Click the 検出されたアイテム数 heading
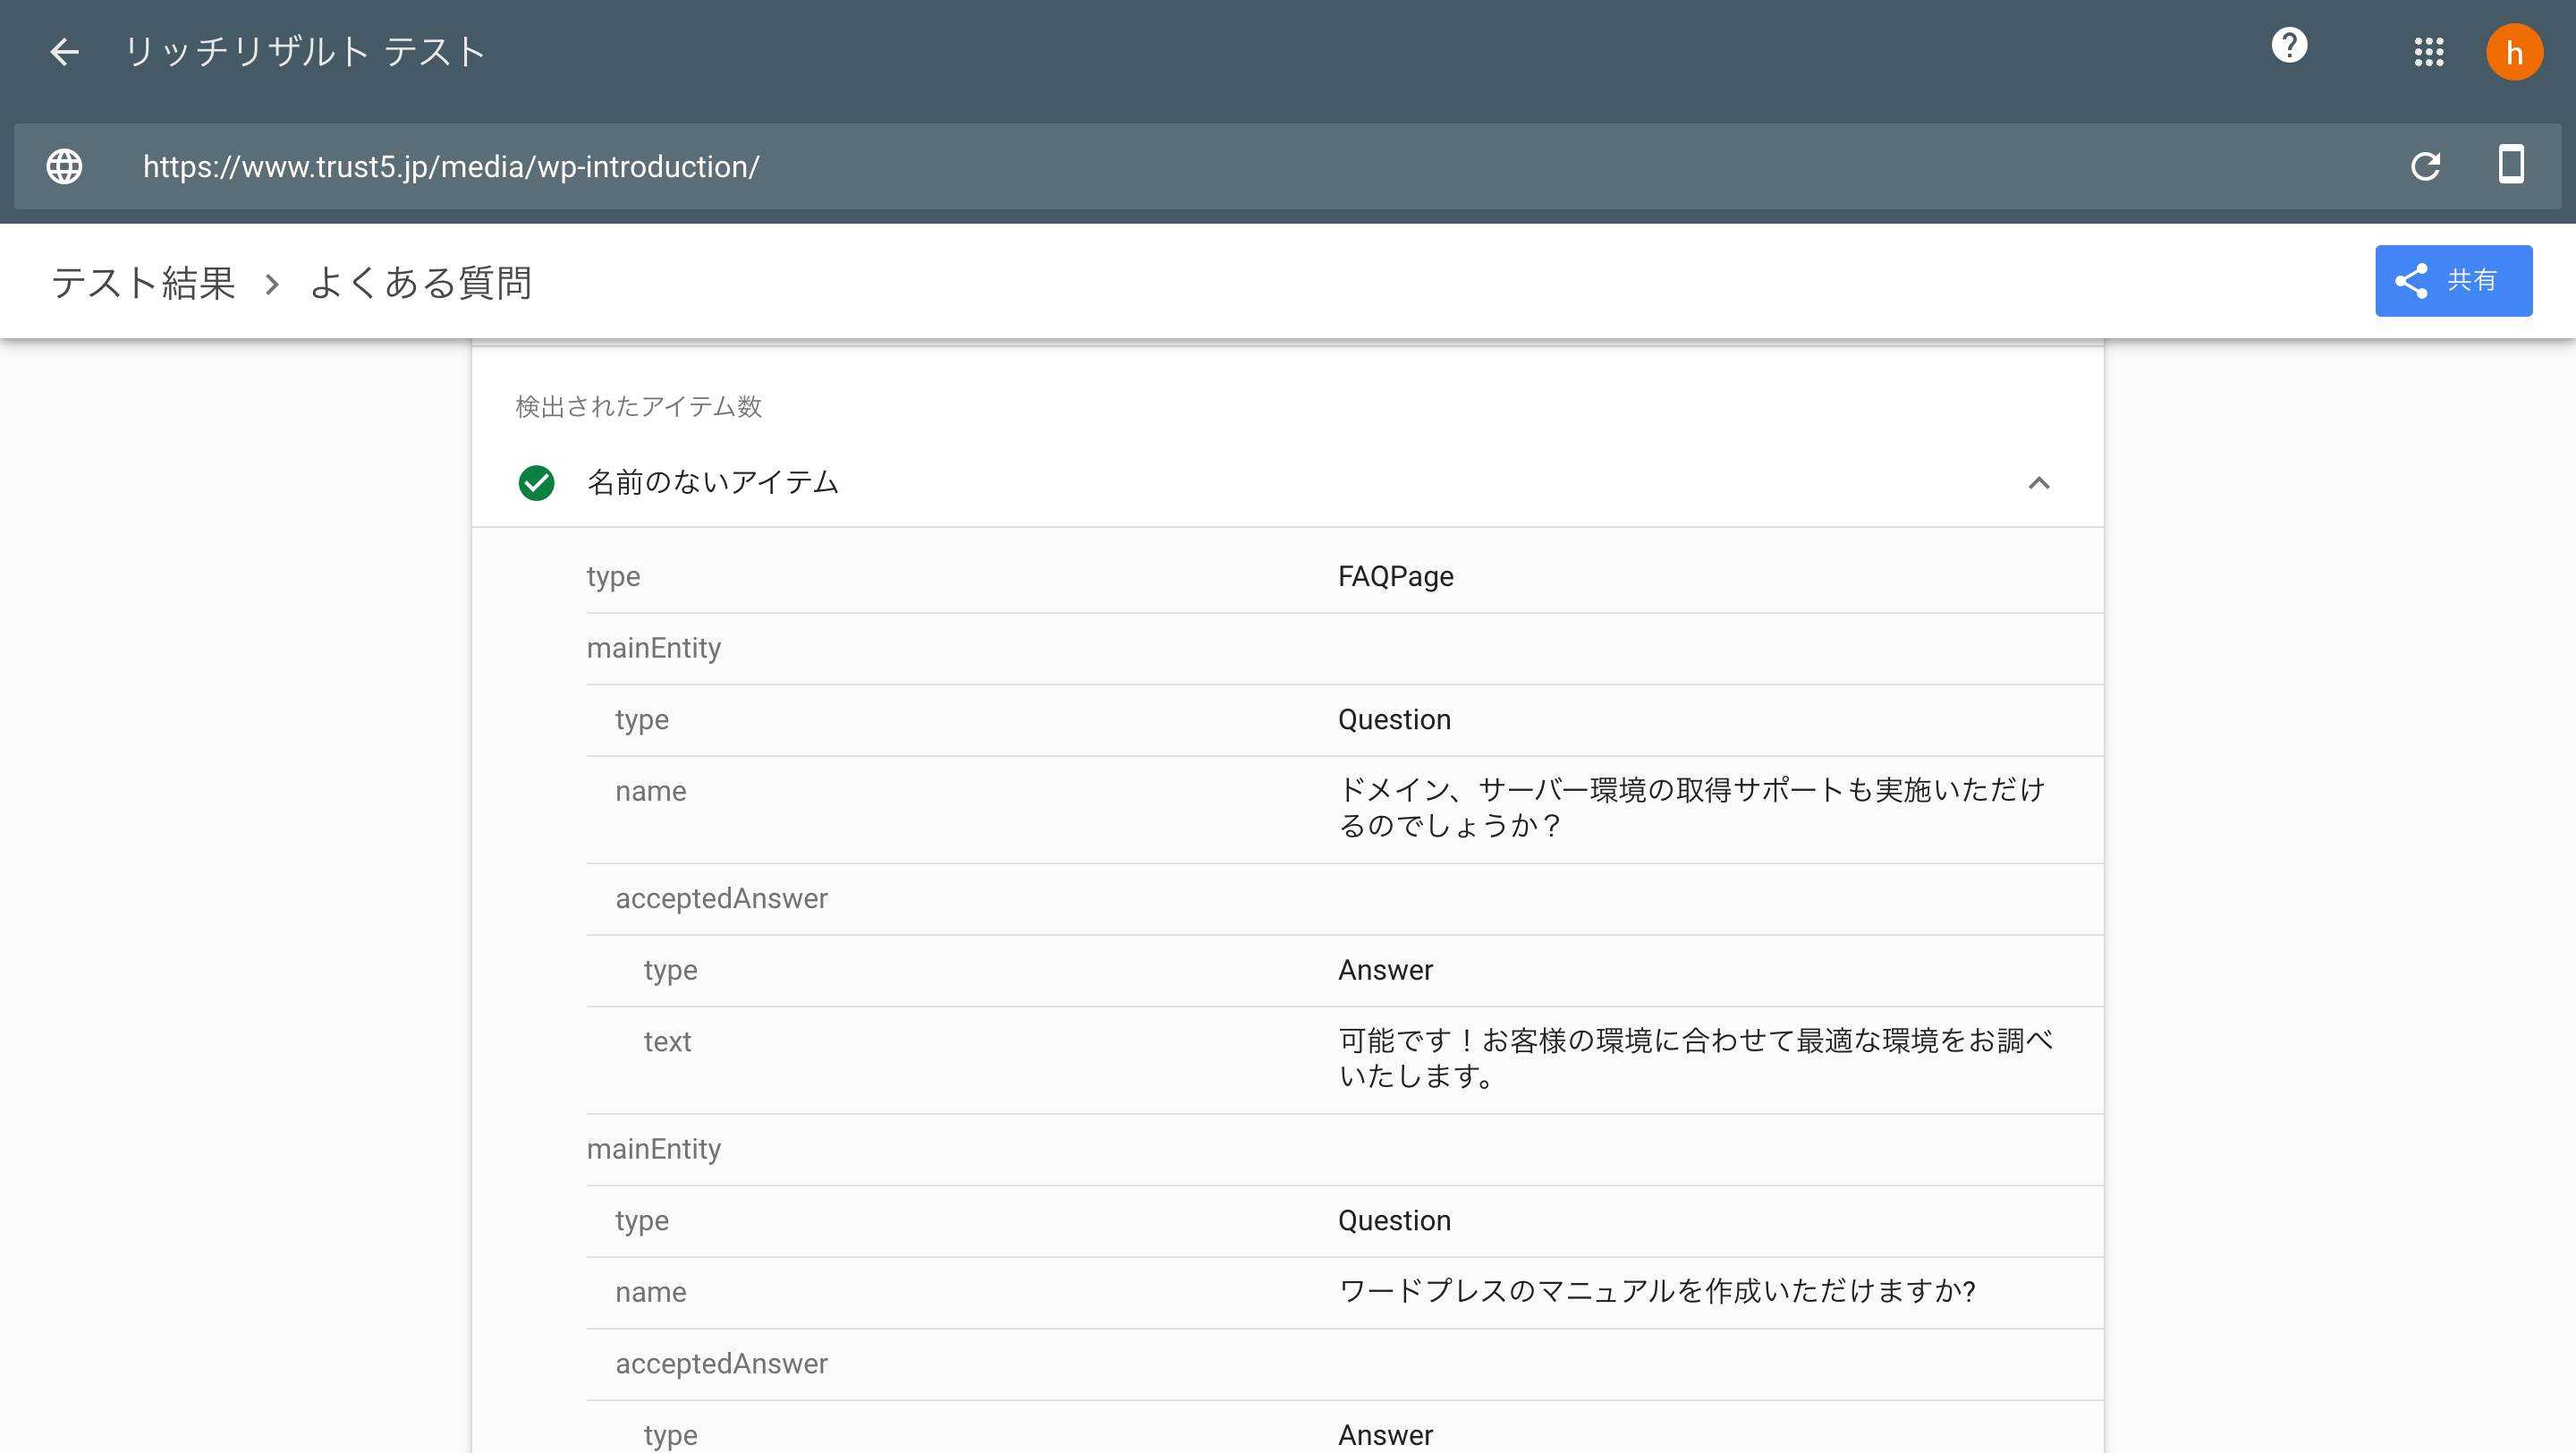2576x1453 pixels. [638, 407]
